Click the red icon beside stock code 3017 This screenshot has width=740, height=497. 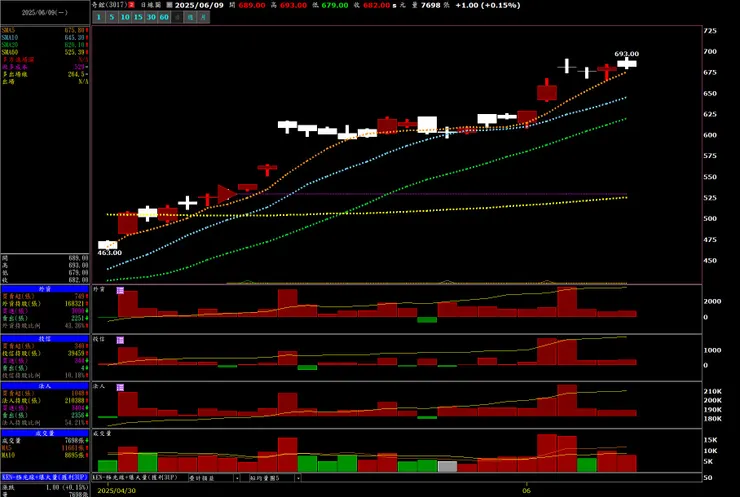[x=131, y=5]
